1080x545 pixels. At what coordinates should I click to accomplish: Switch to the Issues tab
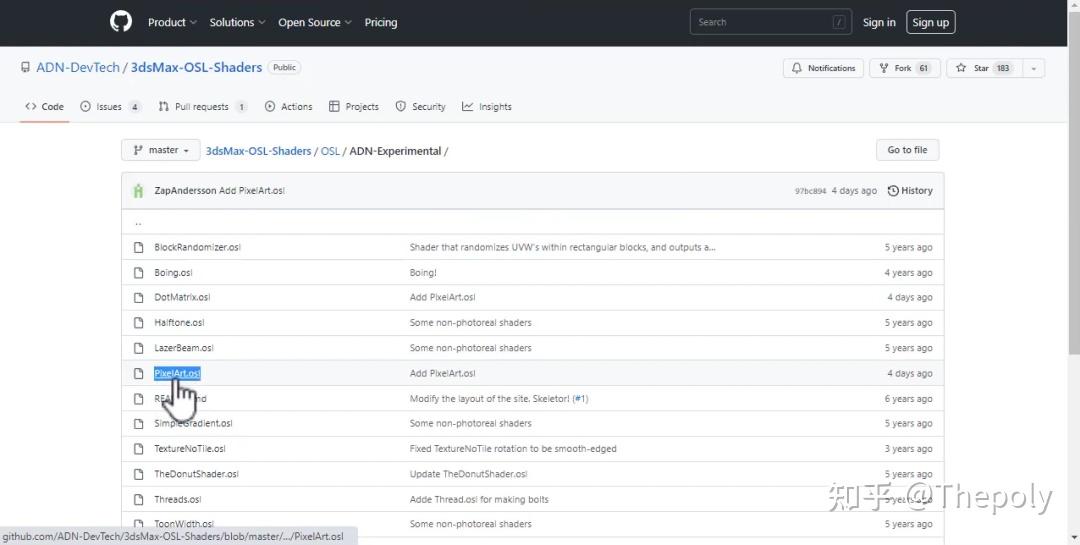(x=110, y=107)
